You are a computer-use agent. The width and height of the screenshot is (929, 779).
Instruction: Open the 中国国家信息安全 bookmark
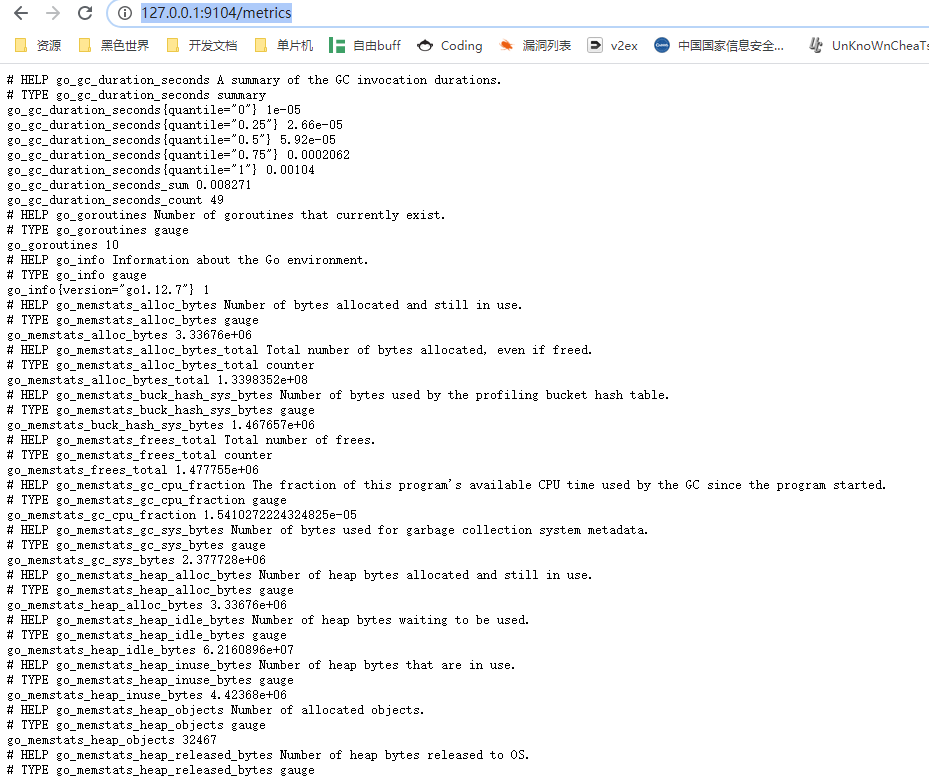tap(720, 45)
